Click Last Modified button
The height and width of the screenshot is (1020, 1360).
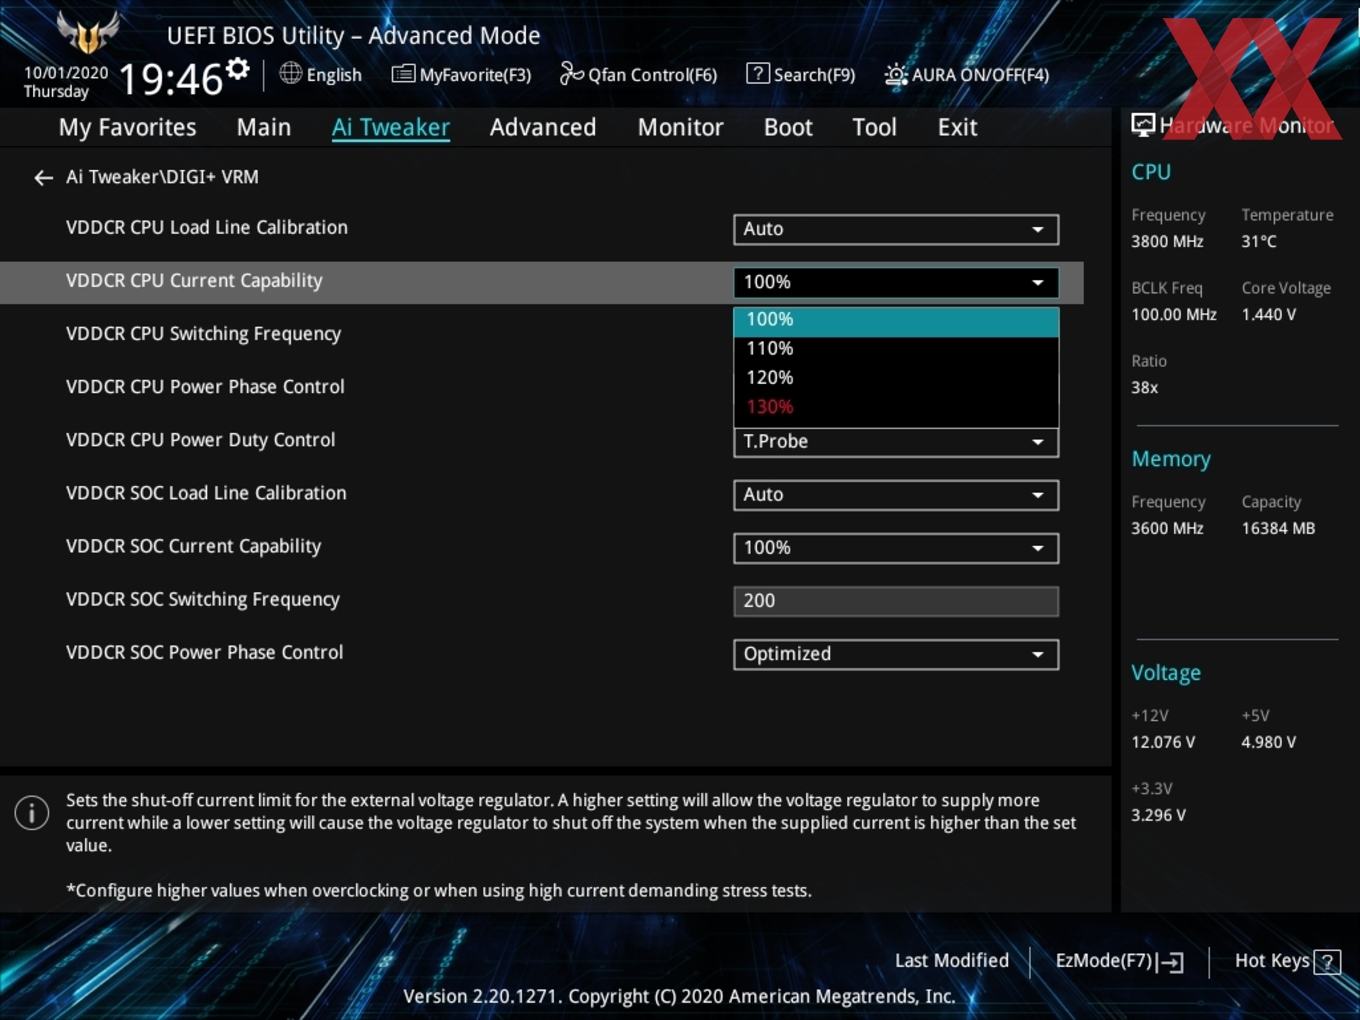click(x=951, y=961)
